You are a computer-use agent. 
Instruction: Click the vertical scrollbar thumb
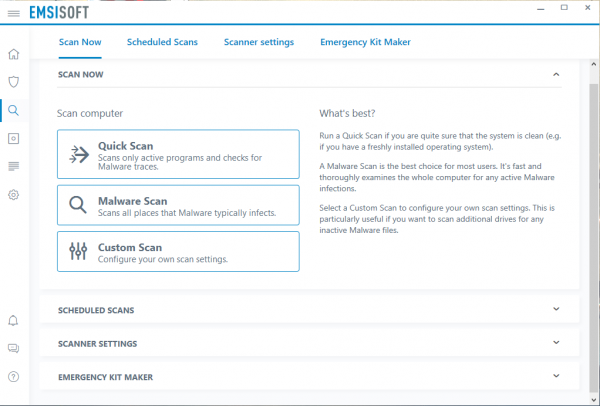593,237
